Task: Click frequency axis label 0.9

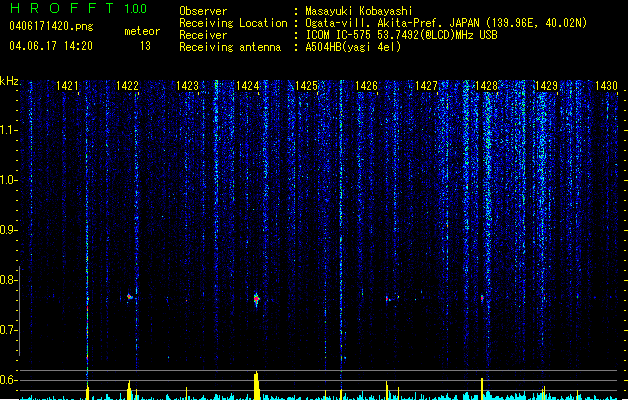Action: pos(9,230)
